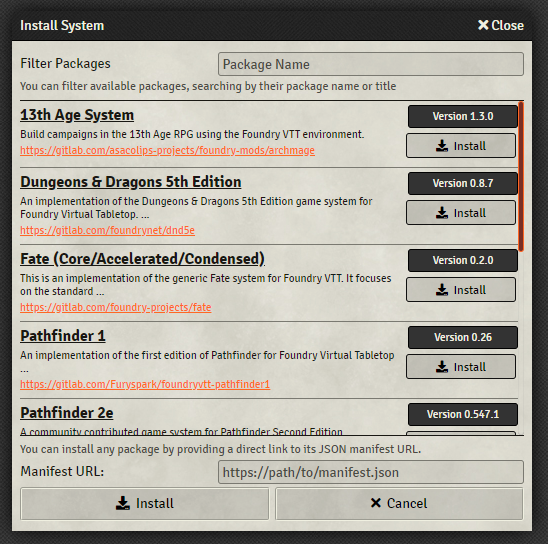Viewport: 548px width, 544px height.
Task: Click the download icon beside Dungeons & Dragons Install
Action: [442, 213]
